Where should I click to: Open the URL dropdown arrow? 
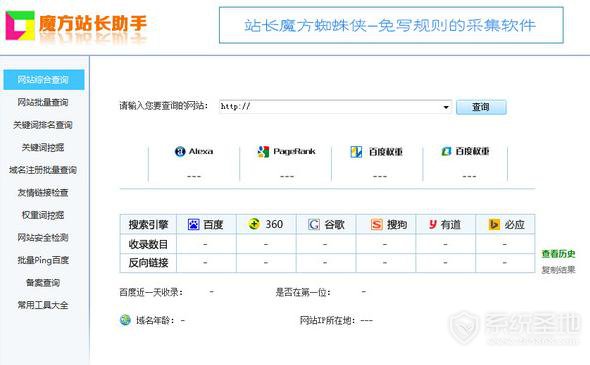[x=446, y=107]
